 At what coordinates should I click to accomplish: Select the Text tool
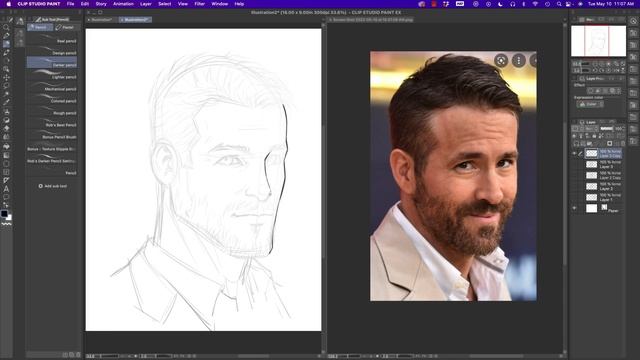coord(6,189)
